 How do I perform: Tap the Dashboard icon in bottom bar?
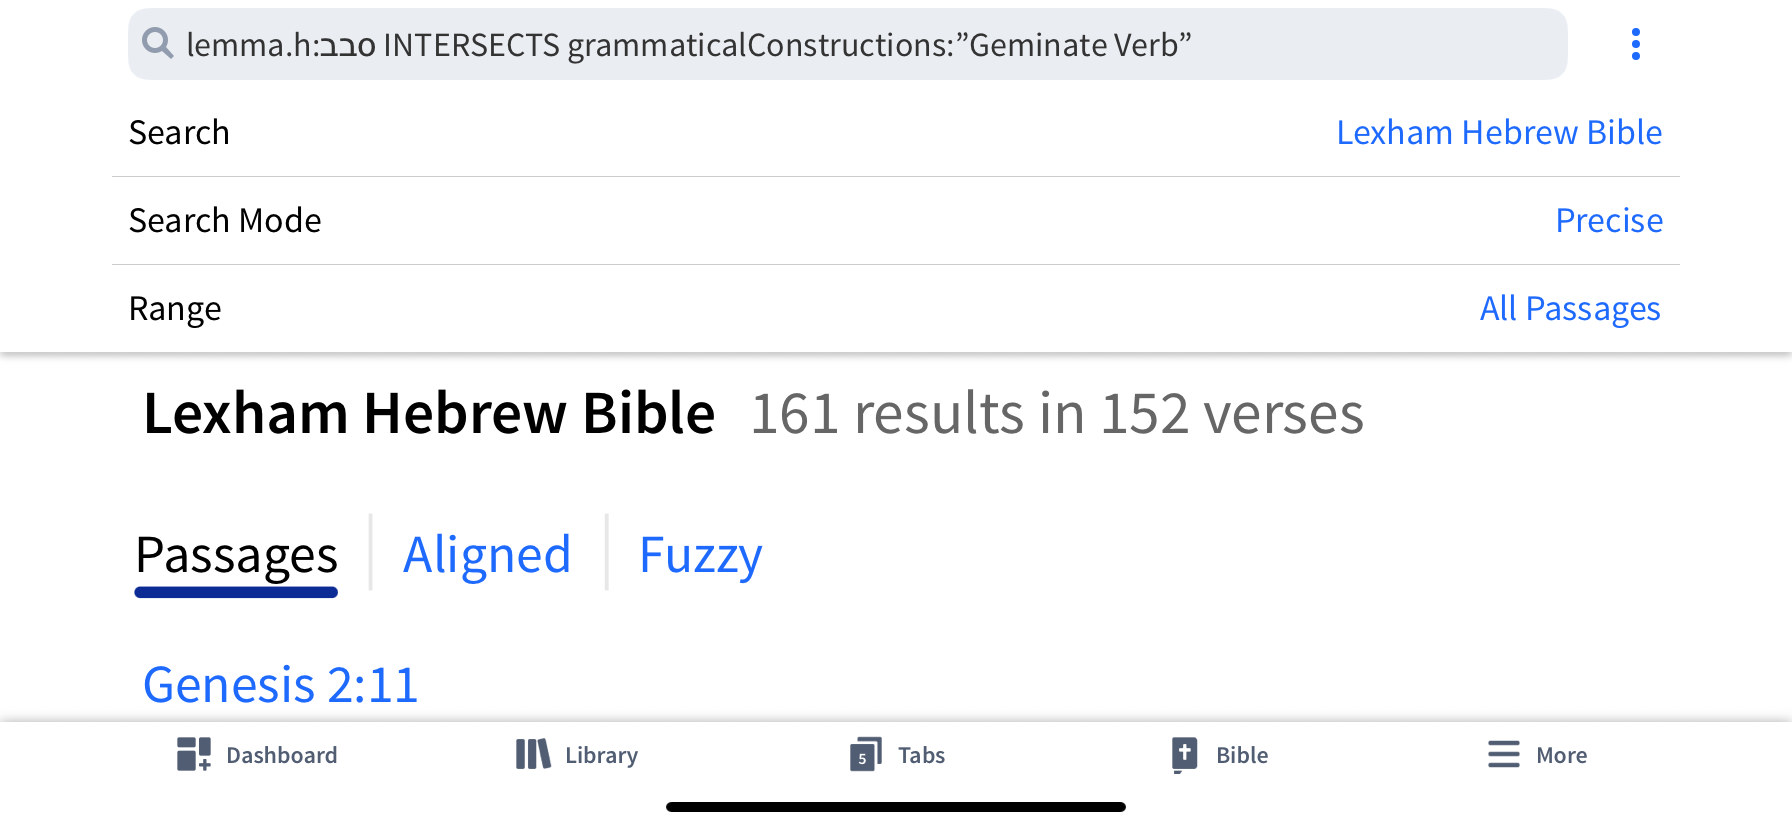[194, 754]
